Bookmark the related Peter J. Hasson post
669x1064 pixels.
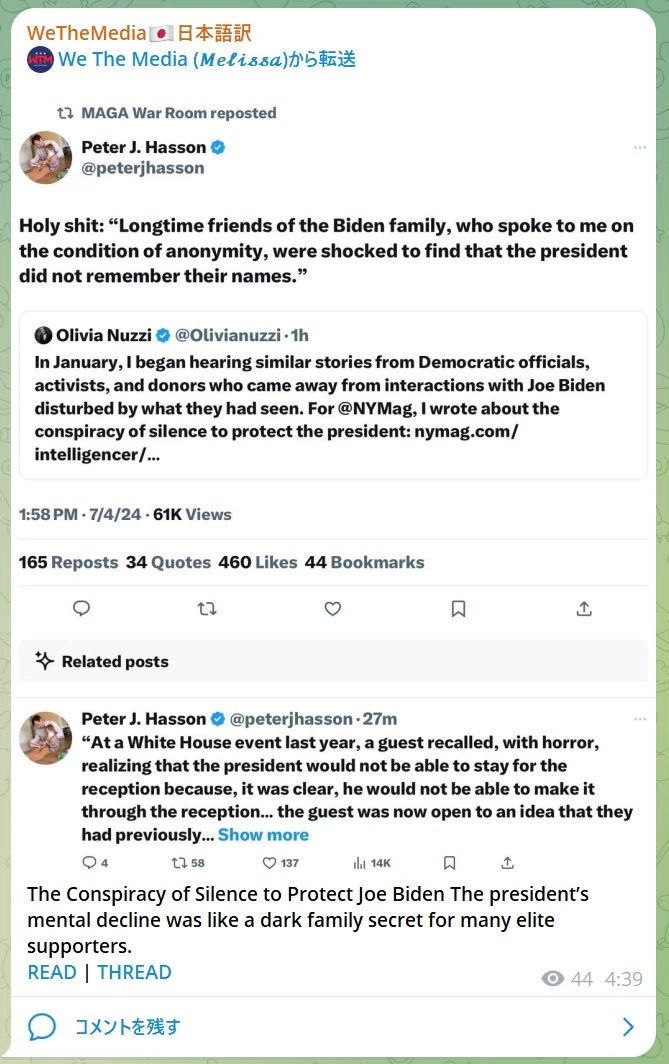[x=449, y=862]
